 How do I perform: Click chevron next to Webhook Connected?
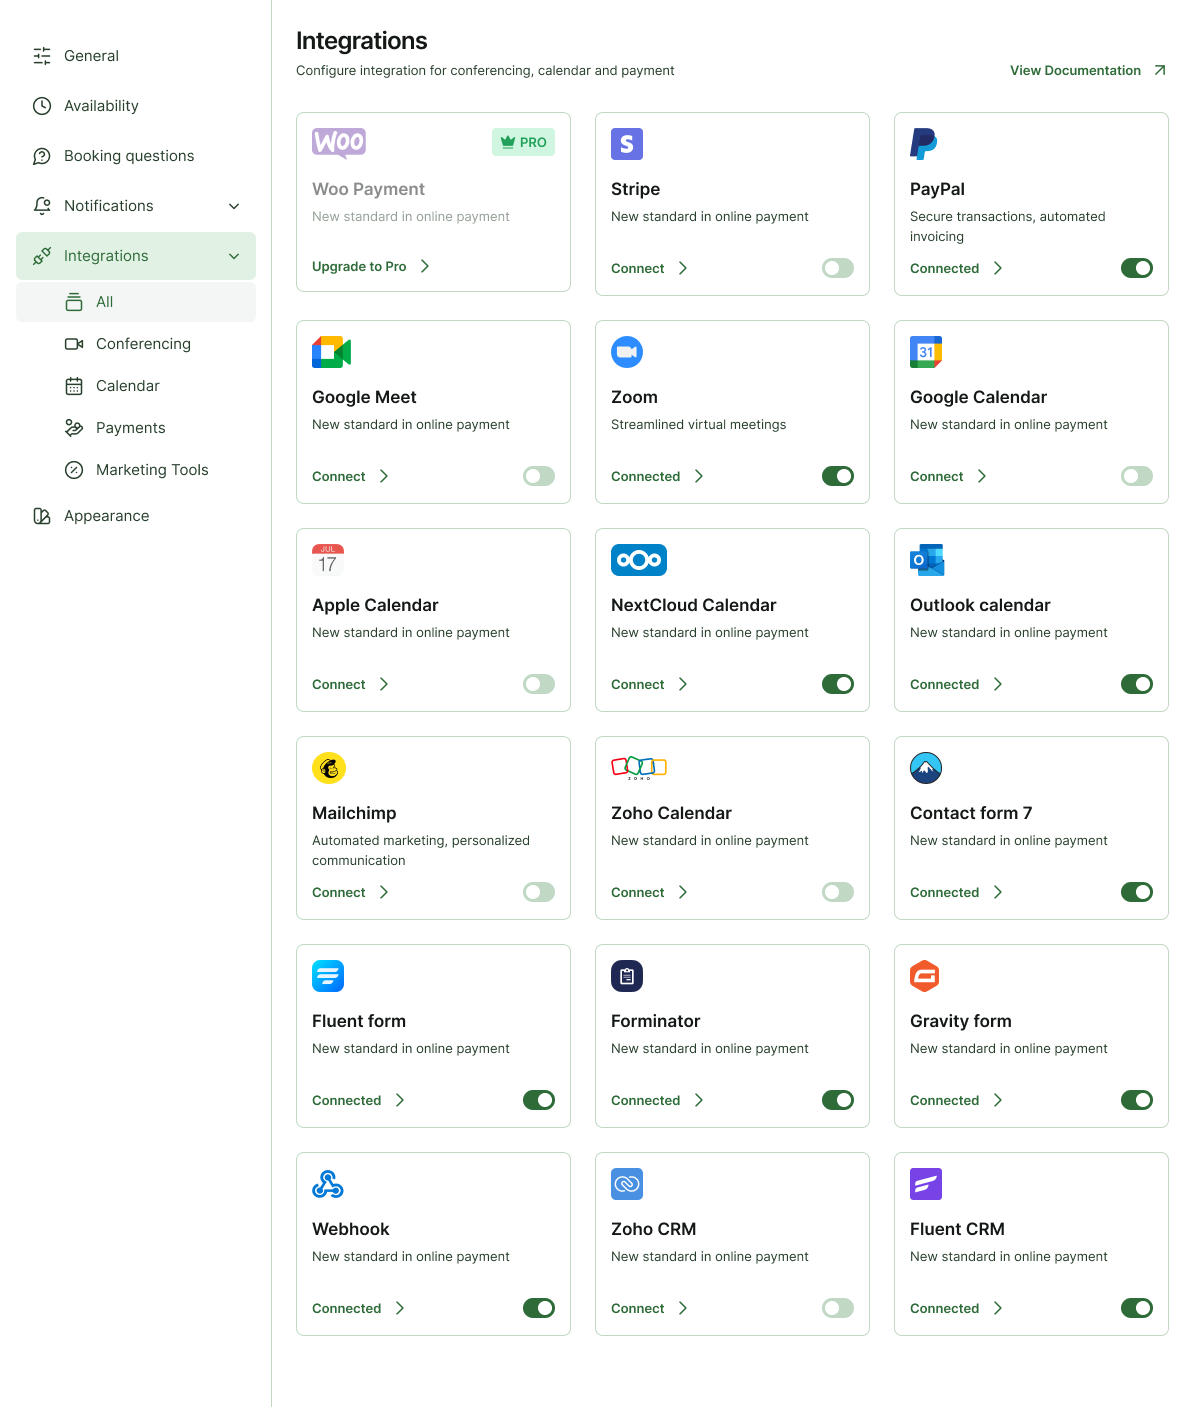click(x=400, y=1308)
